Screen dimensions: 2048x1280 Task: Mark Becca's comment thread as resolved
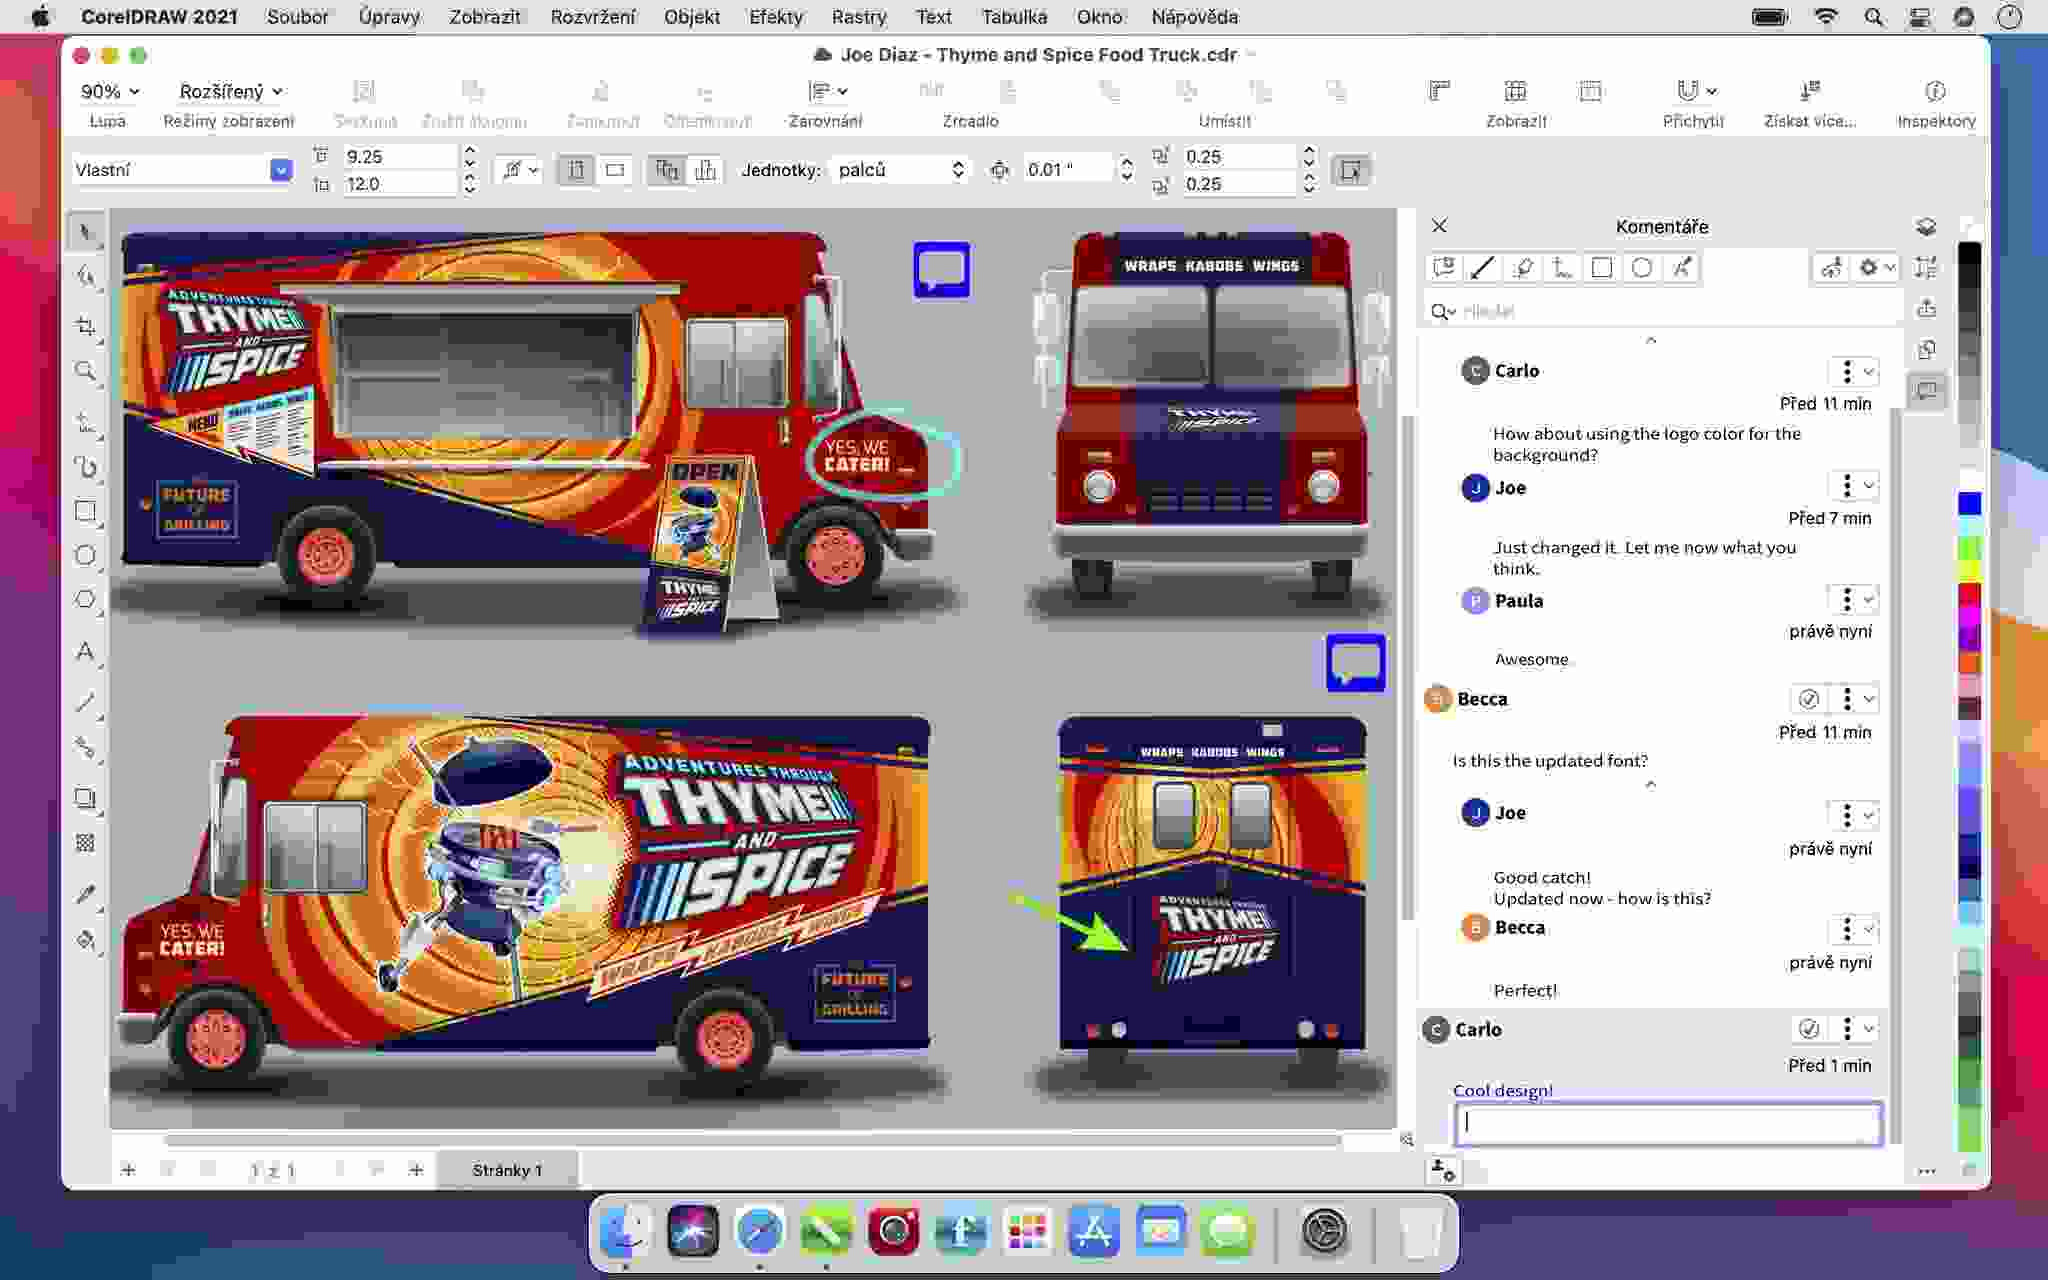point(1808,698)
